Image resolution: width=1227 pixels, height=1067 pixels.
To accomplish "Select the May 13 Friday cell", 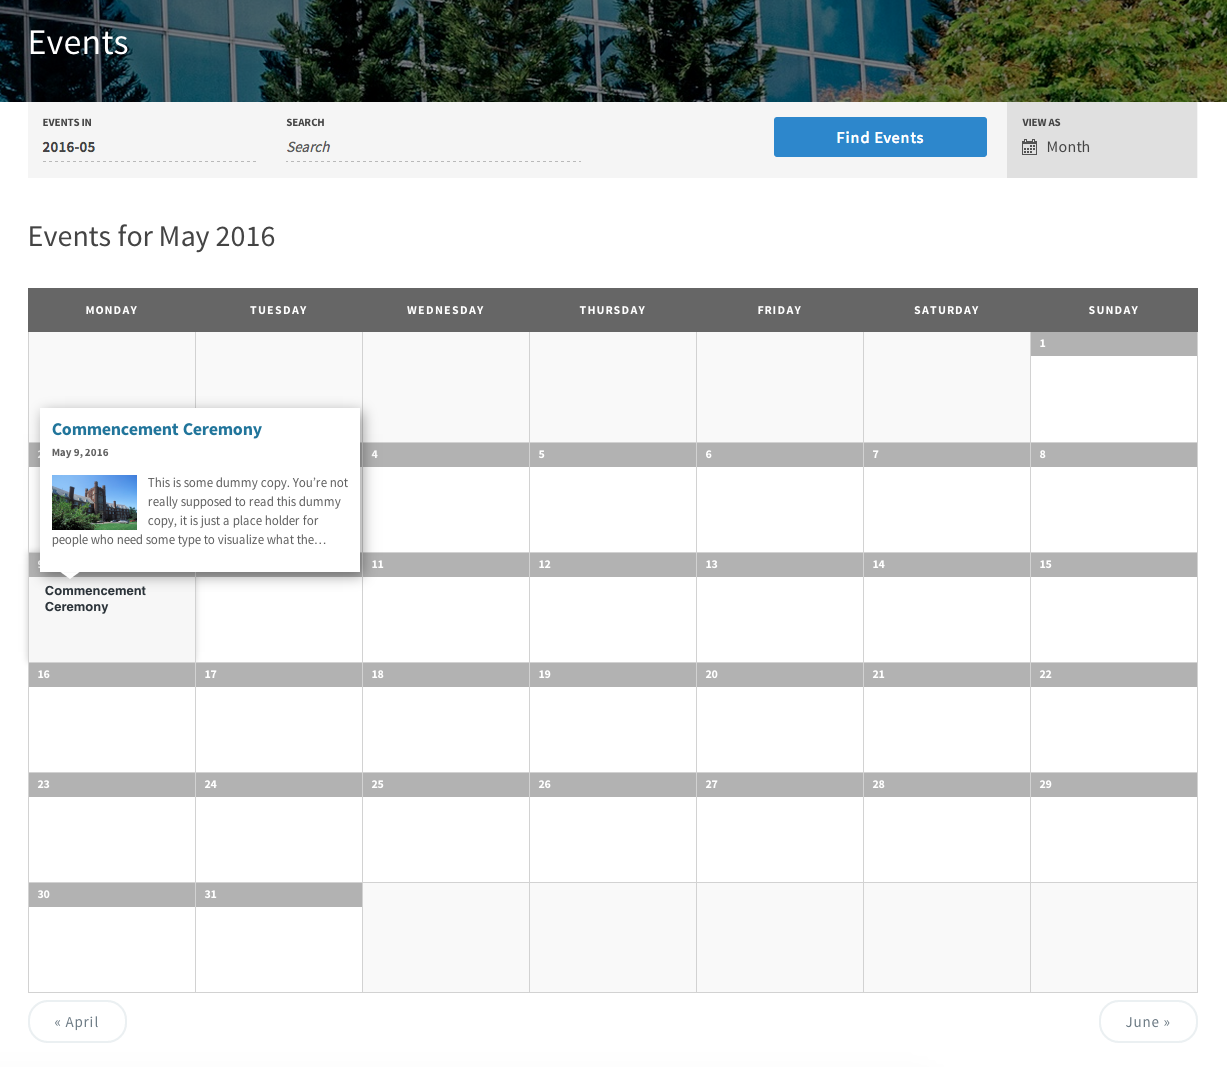I will pyautogui.click(x=779, y=617).
